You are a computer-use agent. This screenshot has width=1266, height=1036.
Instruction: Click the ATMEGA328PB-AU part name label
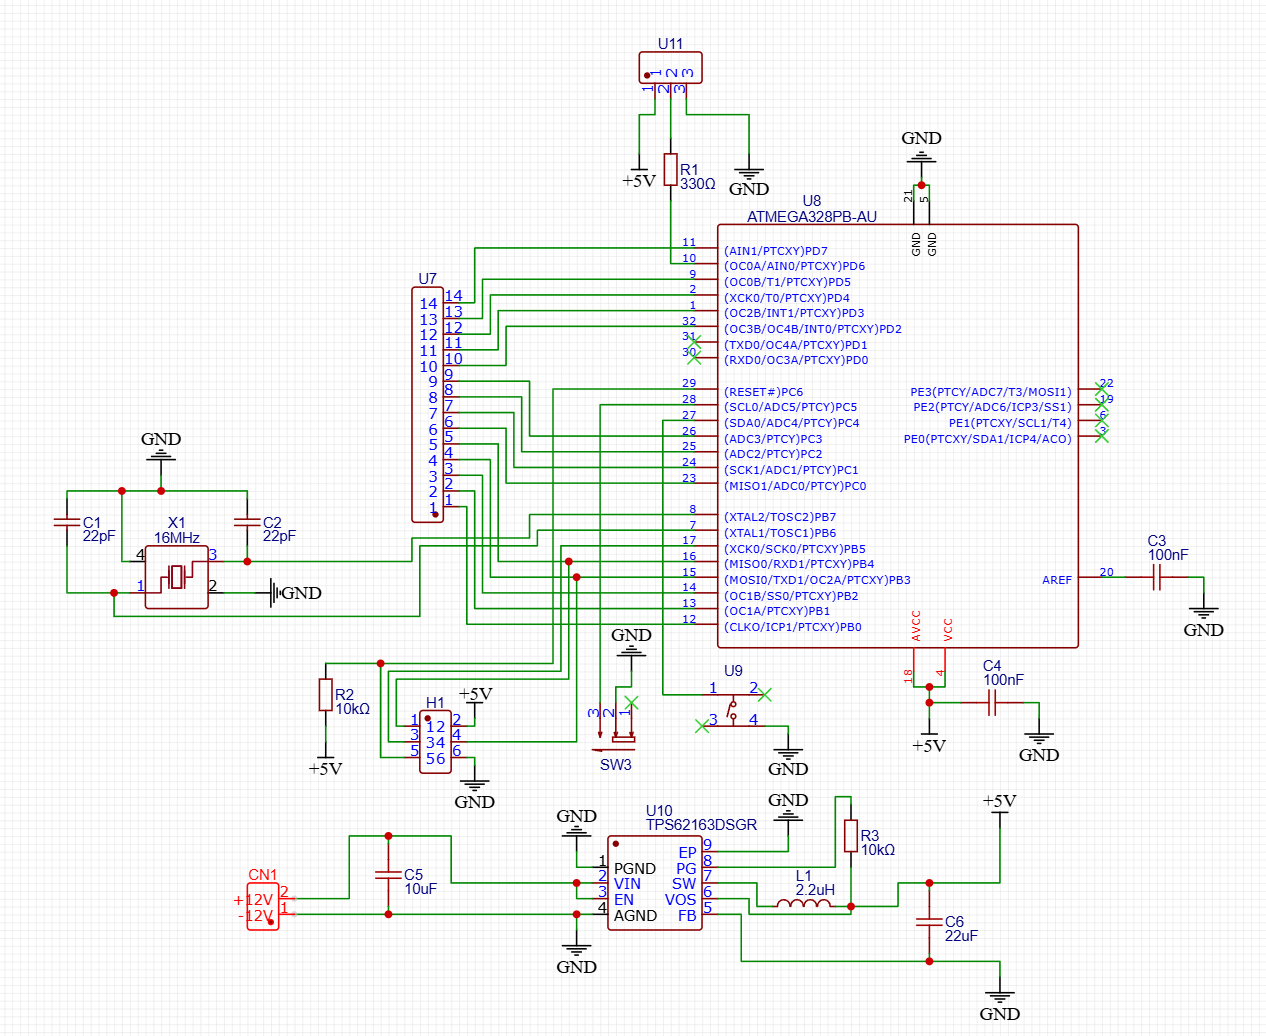(x=811, y=216)
